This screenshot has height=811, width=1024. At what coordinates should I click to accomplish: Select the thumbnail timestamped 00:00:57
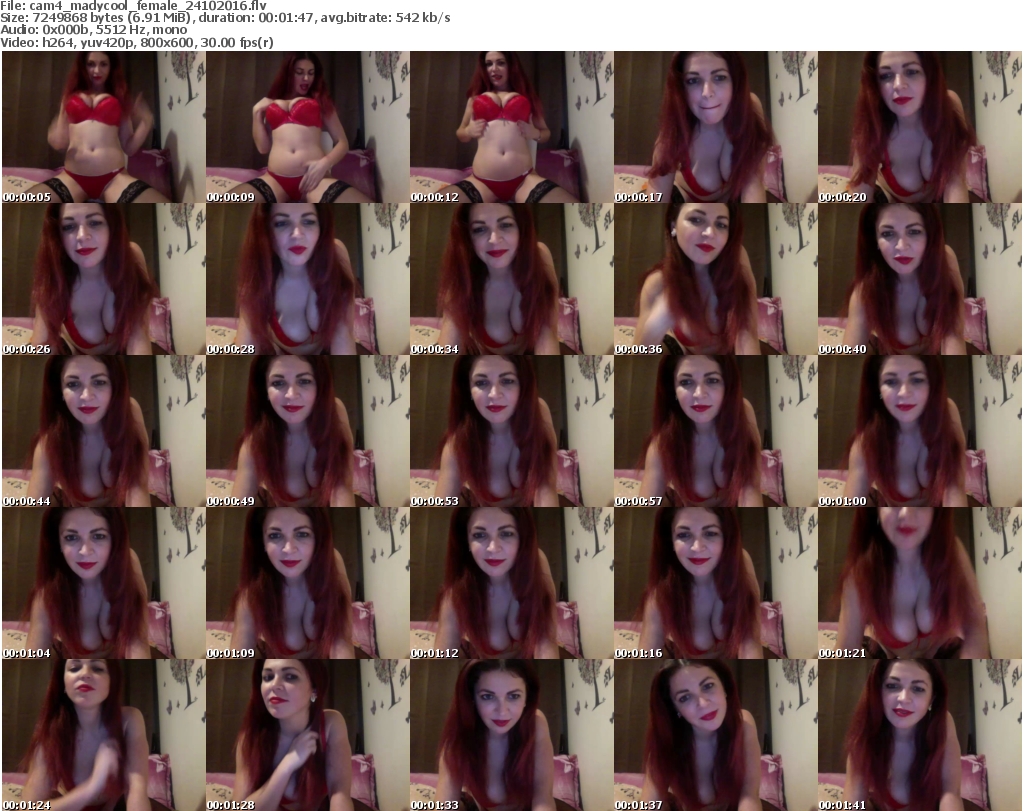(x=716, y=431)
